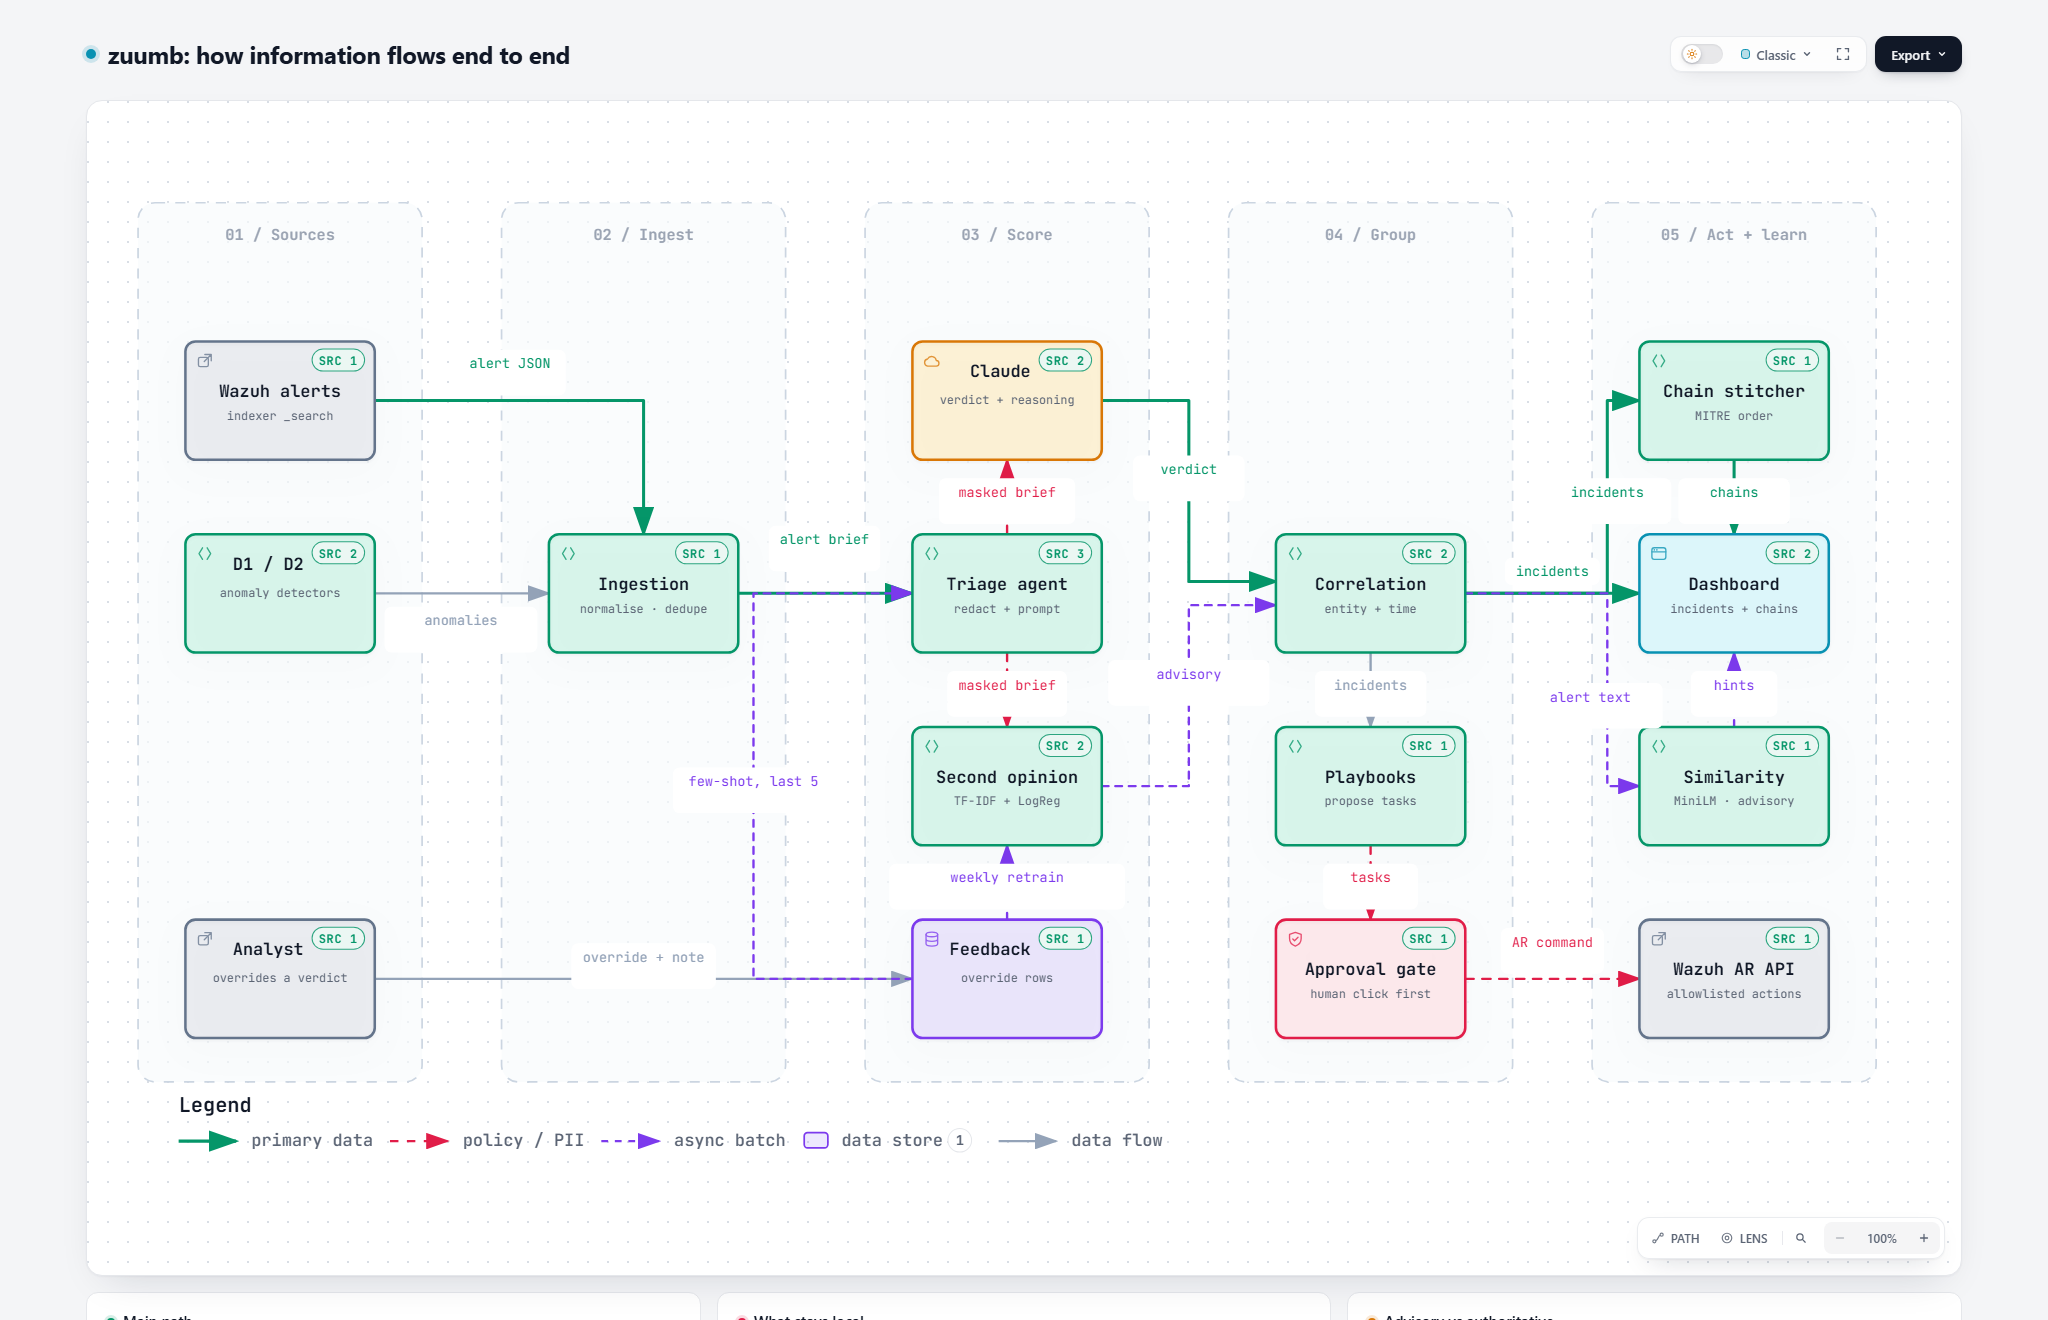Select the Feedback data store title
The image size is (2048, 1320).
[x=989, y=949]
